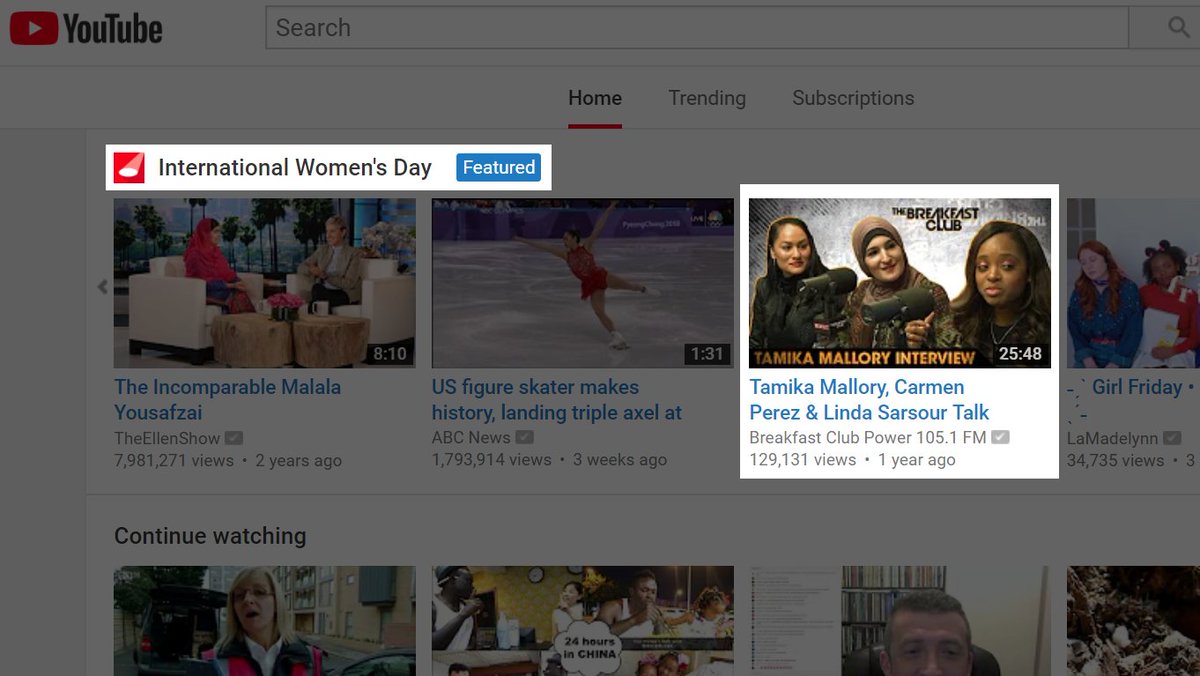Open the ABC News channel link
This screenshot has height=676, width=1200.
click(x=471, y=438)
